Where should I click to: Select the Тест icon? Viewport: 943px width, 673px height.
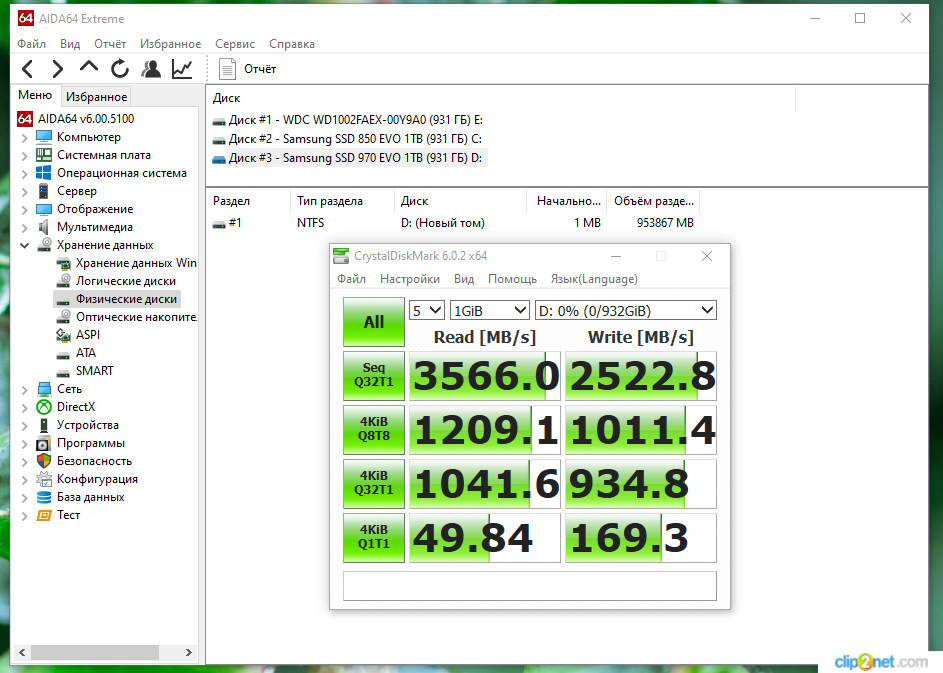[44, 515]
